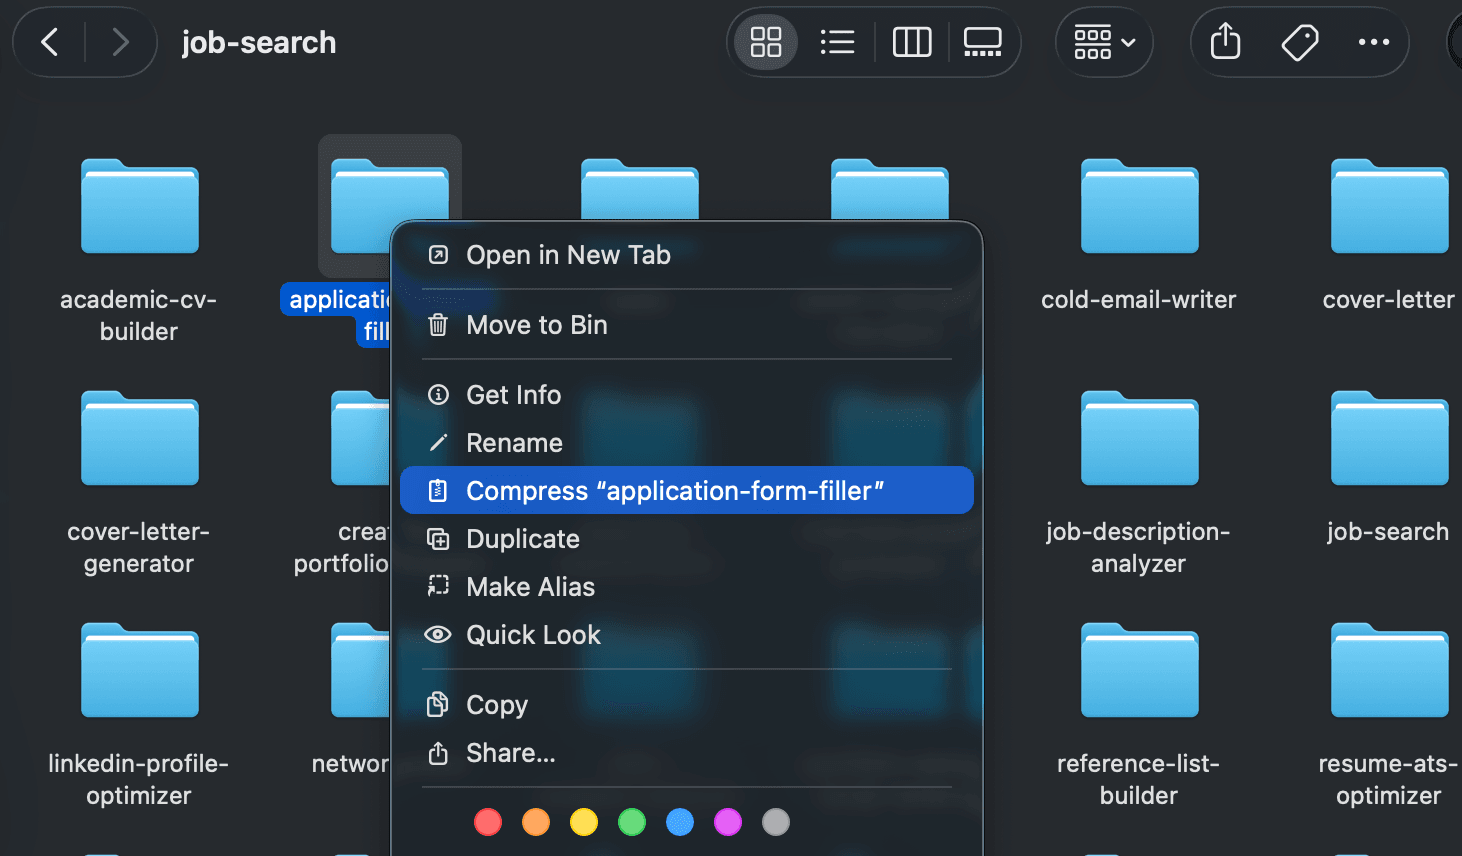Click the alias icon beside Make Alias
The width and height of the screenshot is (1462, 856).
[x=438, y=587]
